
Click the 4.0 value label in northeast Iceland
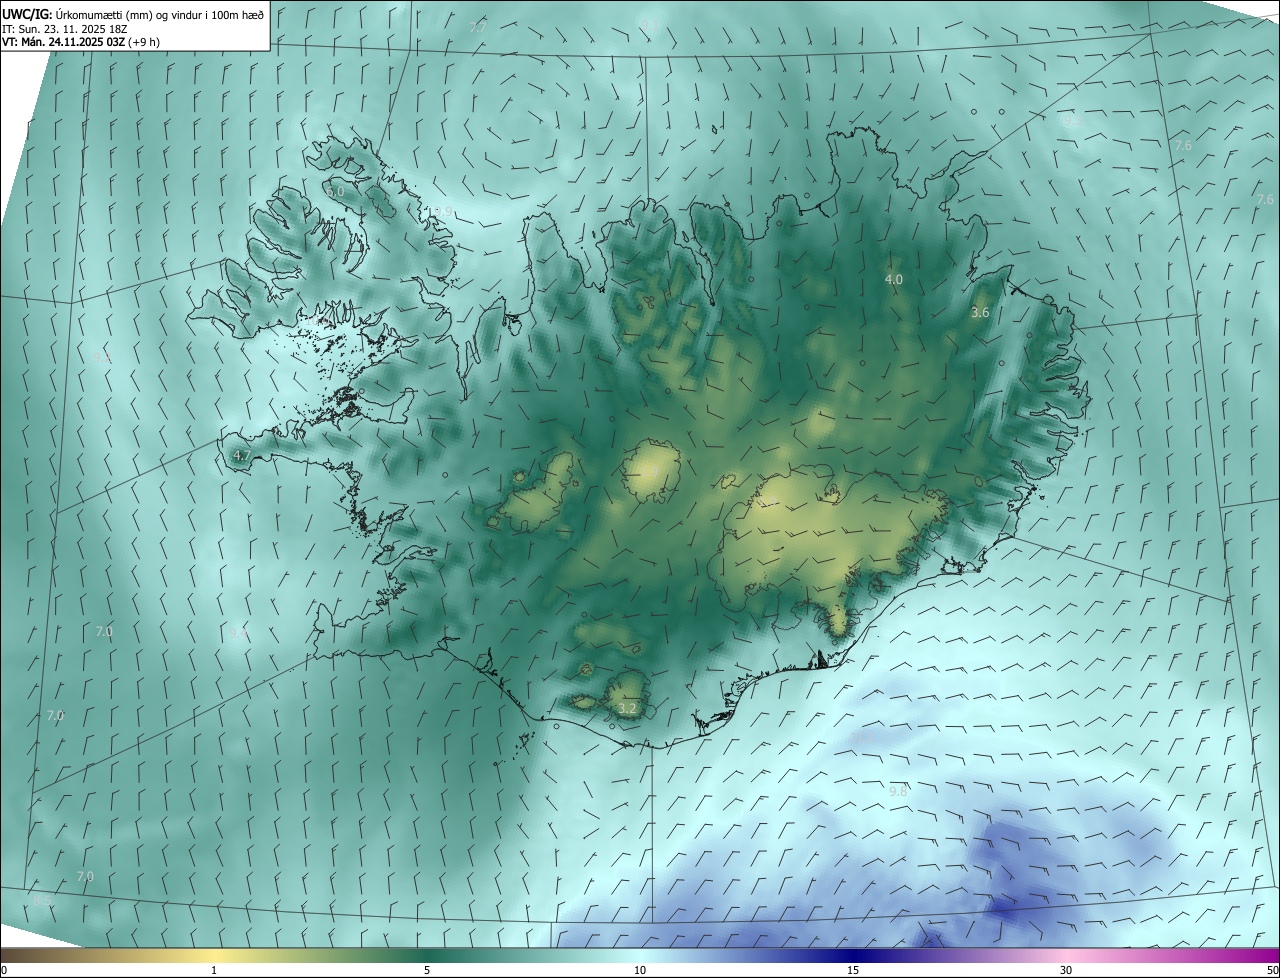[894, 280]
